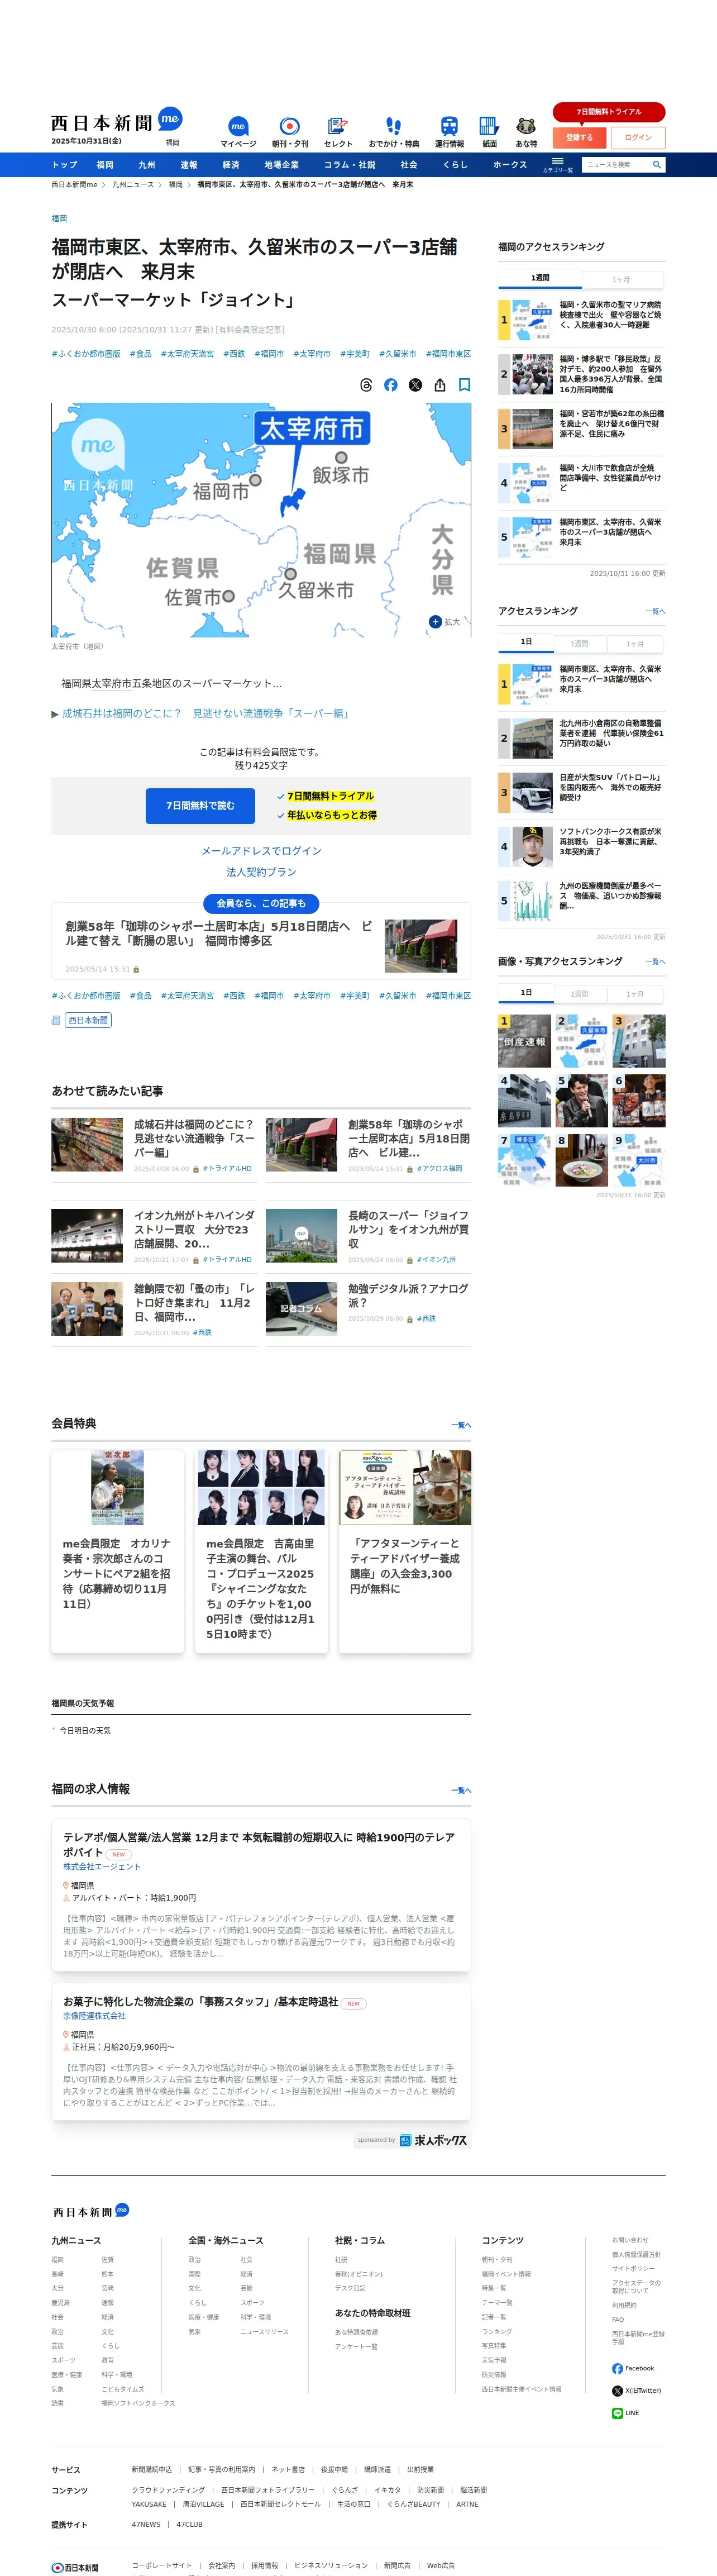The image size is (717, 2576).
Task: Click the 求人ボックス sponsor logo
Action: click(x=433, y=2140)
